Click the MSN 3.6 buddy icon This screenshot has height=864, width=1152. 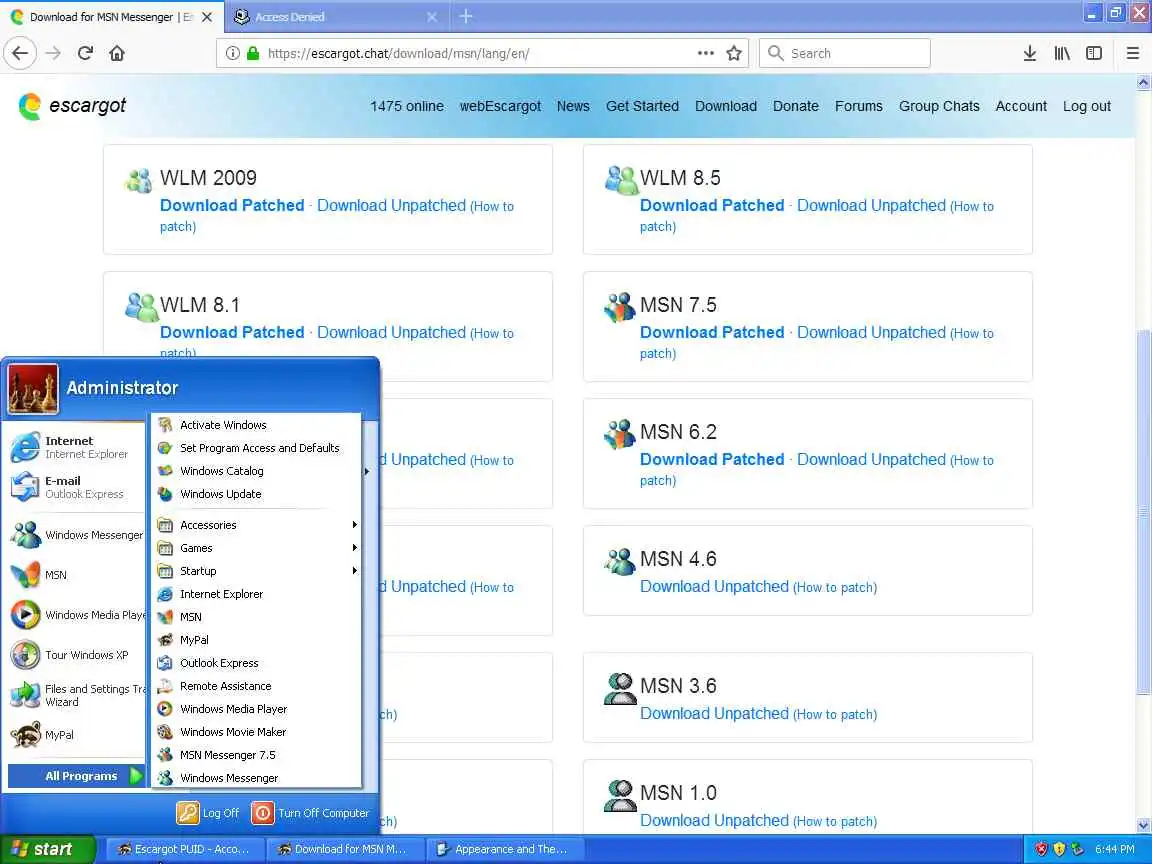click(620, 688)
